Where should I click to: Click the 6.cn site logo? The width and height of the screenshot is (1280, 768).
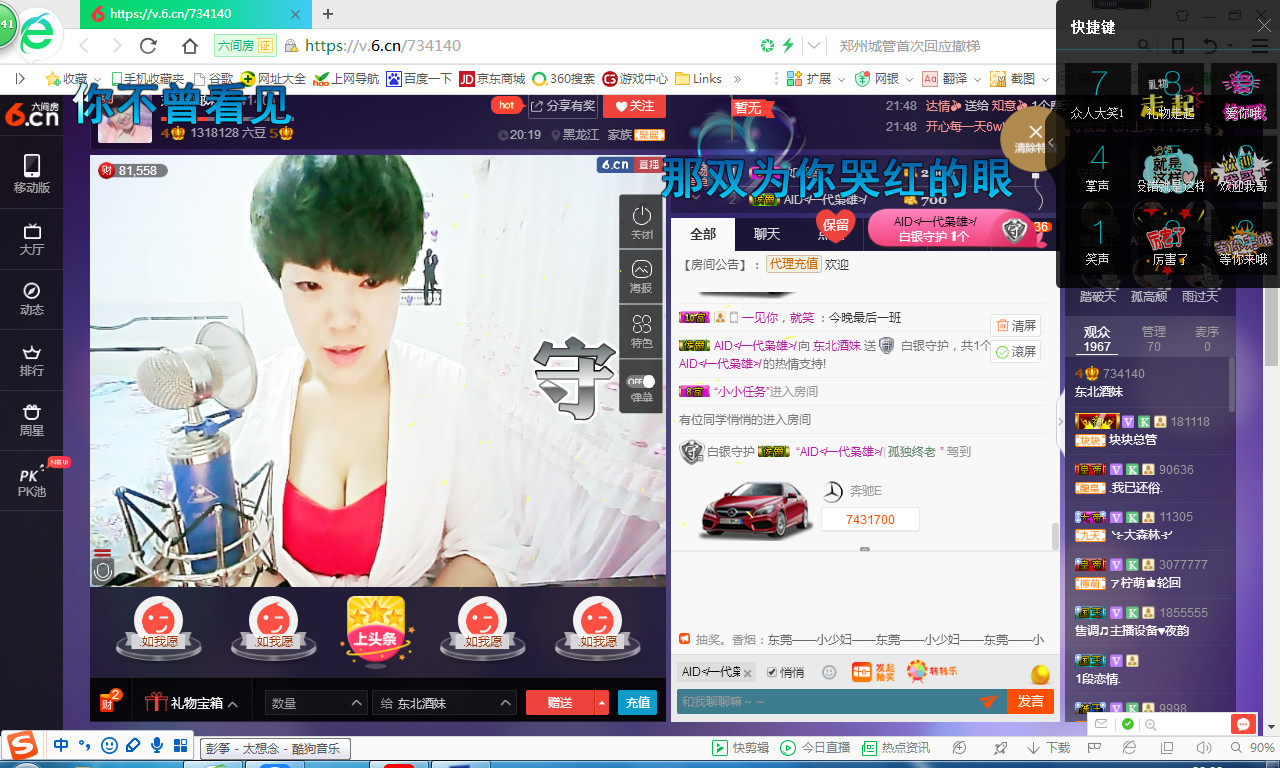coord(31,113)
